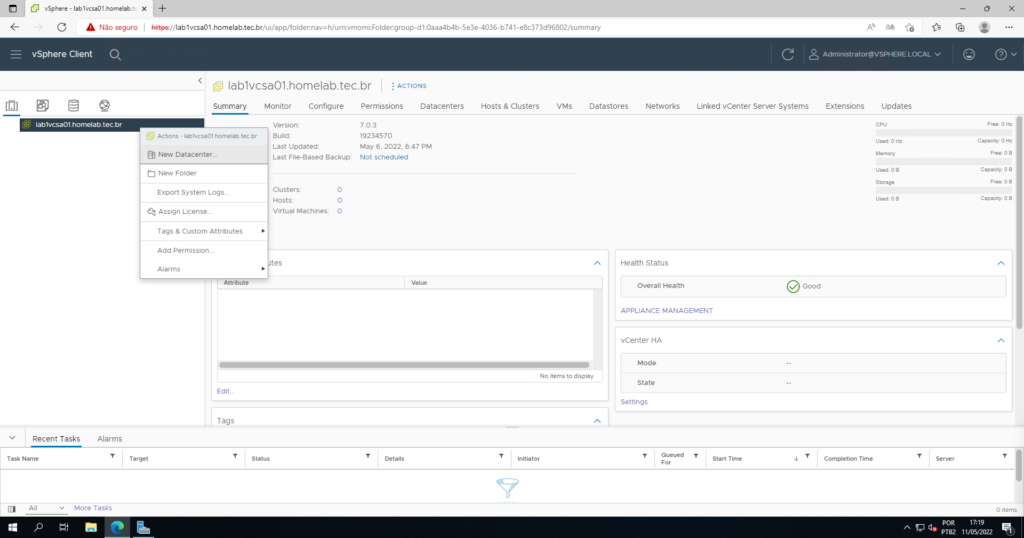Viewport: 1024px width, 538px height.
Task: Filter the Completion Time column
Action: pos(919,456)
